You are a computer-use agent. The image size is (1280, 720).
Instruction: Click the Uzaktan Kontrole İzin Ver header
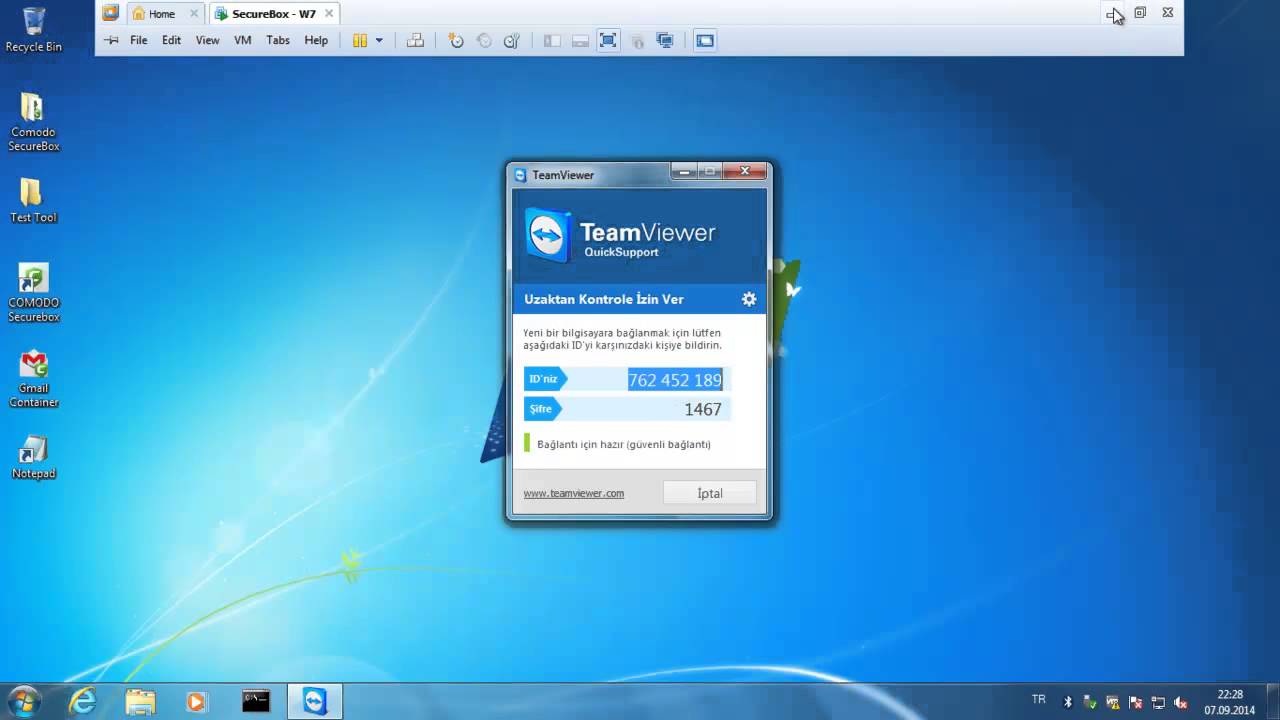click(604, 299)
